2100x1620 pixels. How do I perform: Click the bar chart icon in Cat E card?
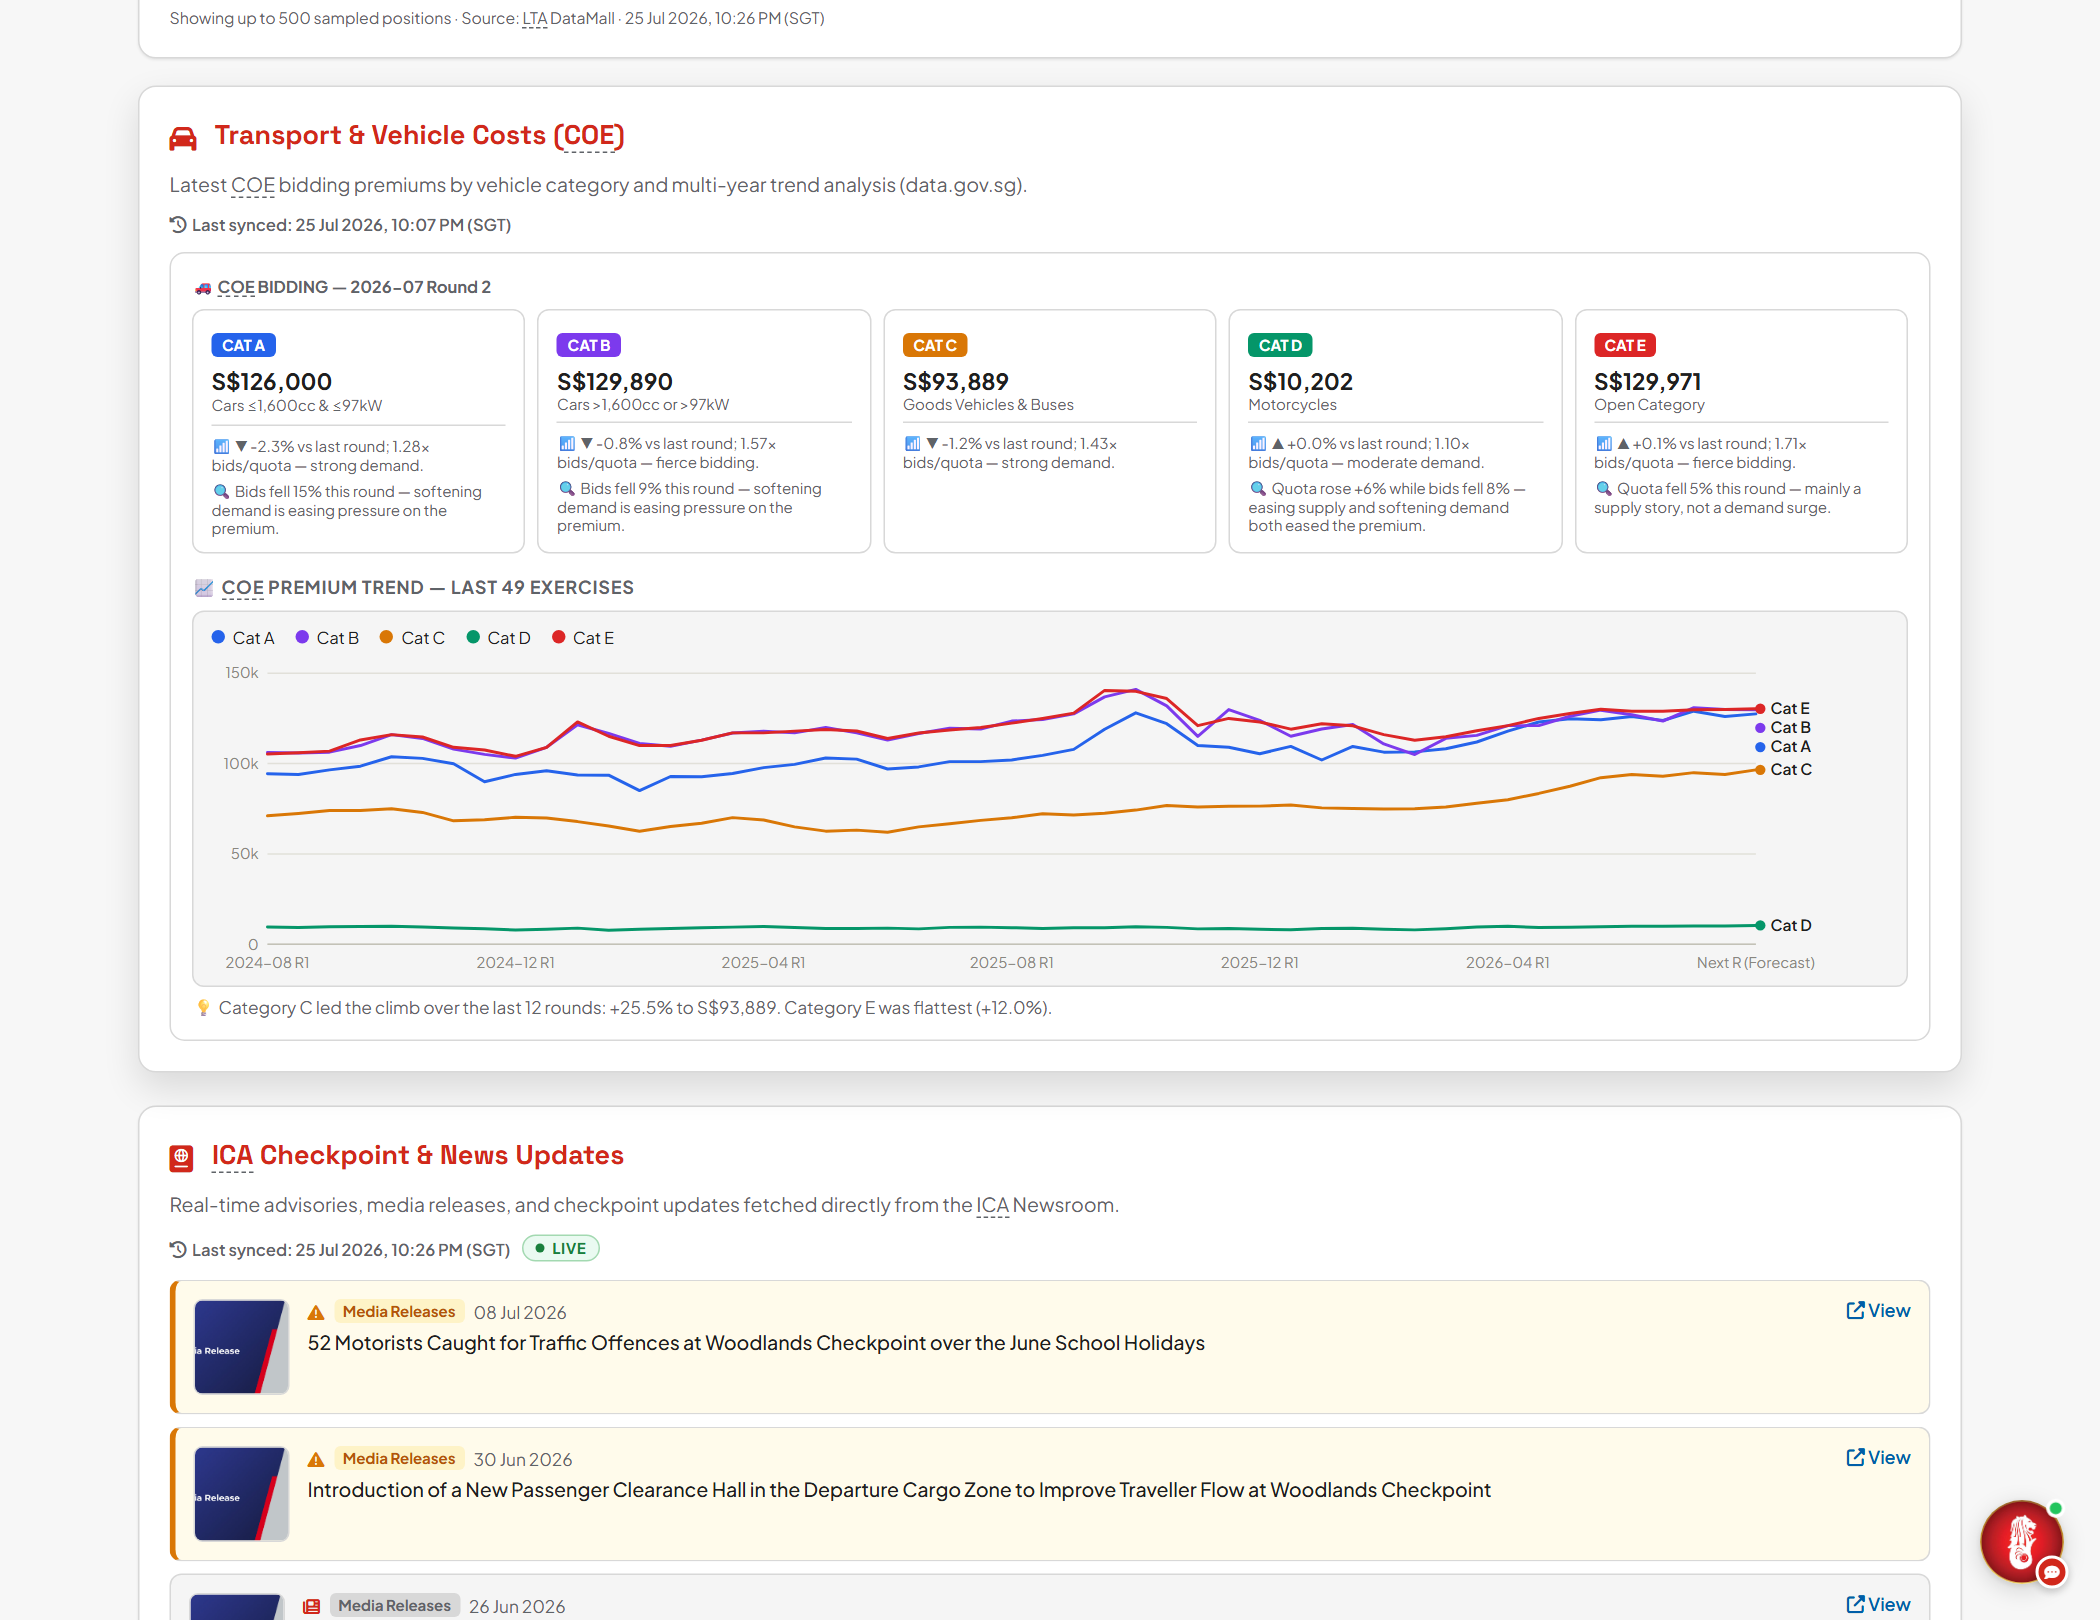pyautogui.click(x=1603, y=444)
